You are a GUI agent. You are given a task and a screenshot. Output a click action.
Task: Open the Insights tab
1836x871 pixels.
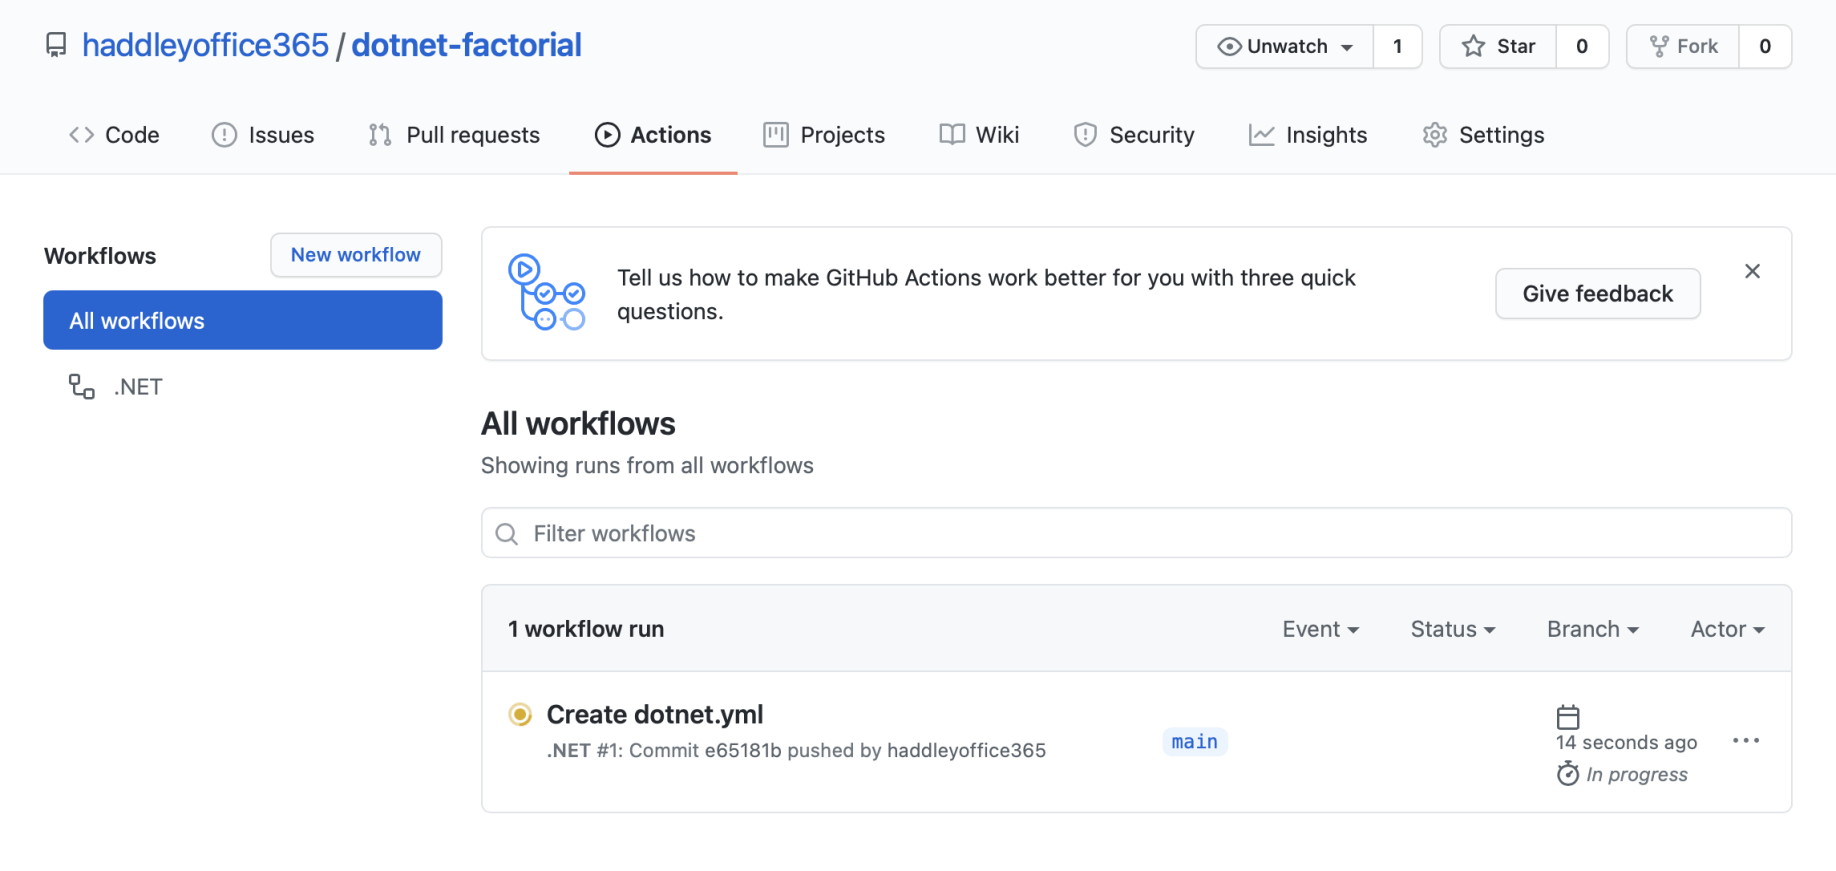coord(1308,135)
